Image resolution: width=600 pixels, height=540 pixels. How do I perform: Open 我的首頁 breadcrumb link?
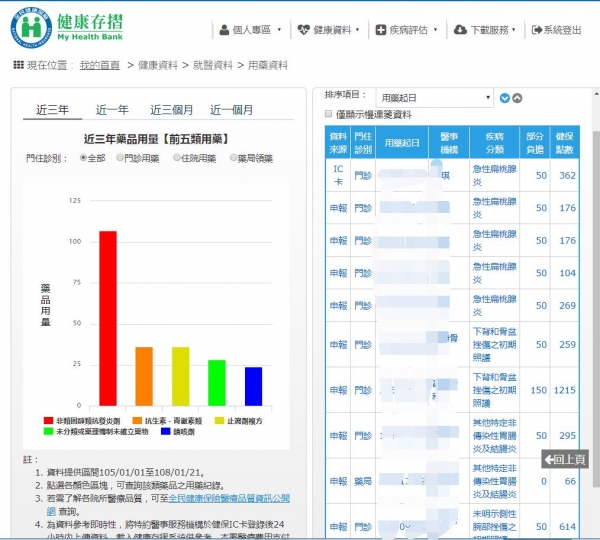tap(100, 65)
